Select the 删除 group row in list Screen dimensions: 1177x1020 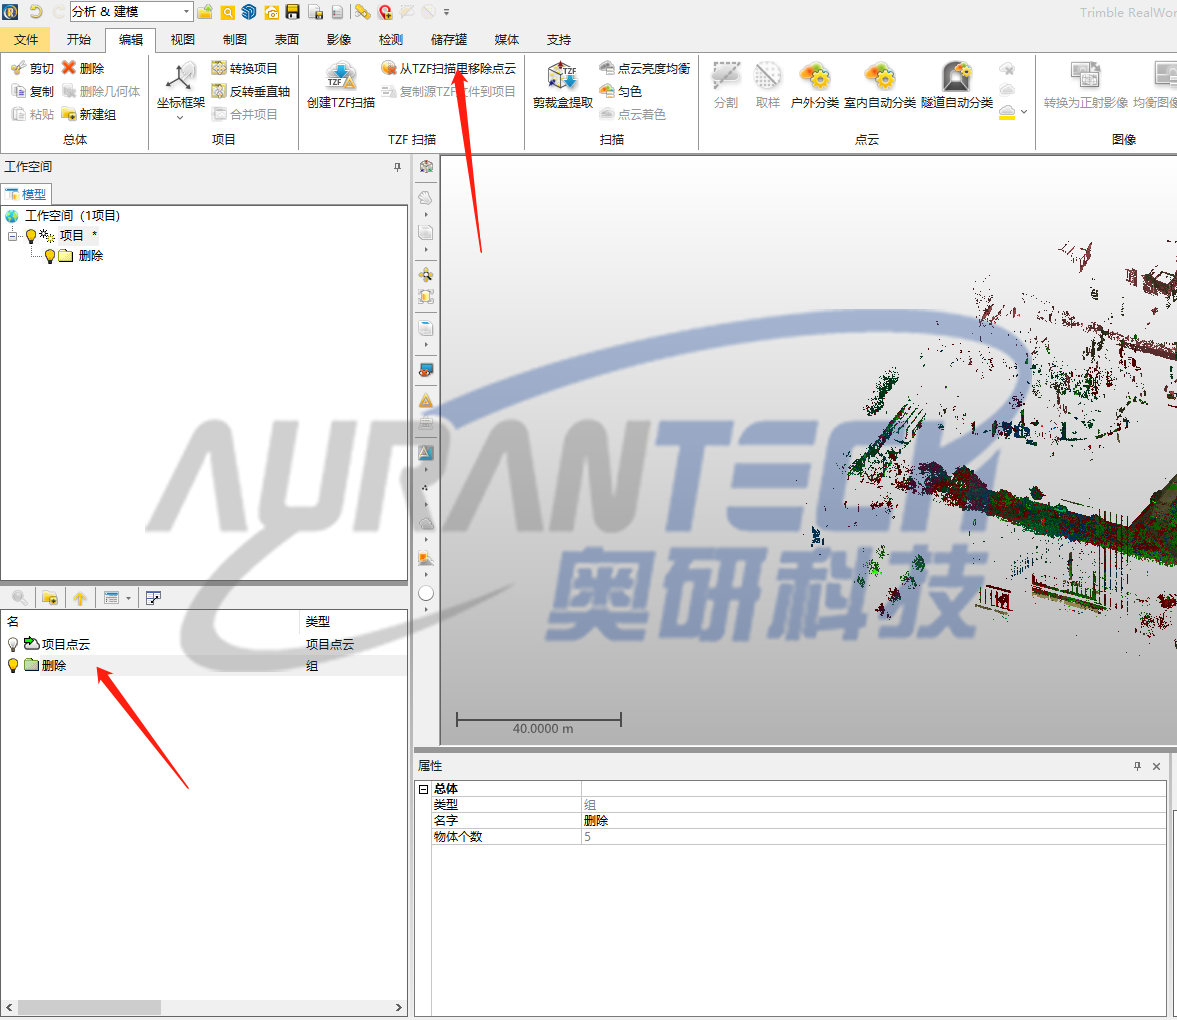(x=203, y=666)
